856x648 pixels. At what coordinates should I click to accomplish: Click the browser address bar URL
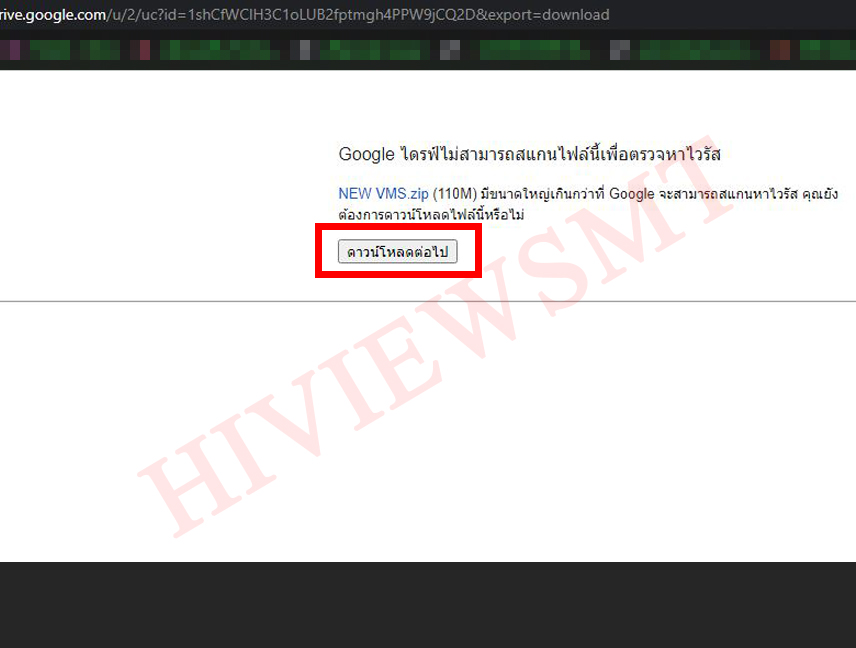tap(300, 15)
